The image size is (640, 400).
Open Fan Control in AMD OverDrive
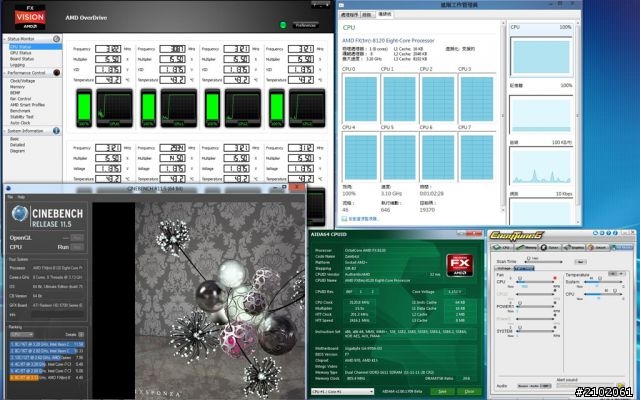tap(20, 99)
